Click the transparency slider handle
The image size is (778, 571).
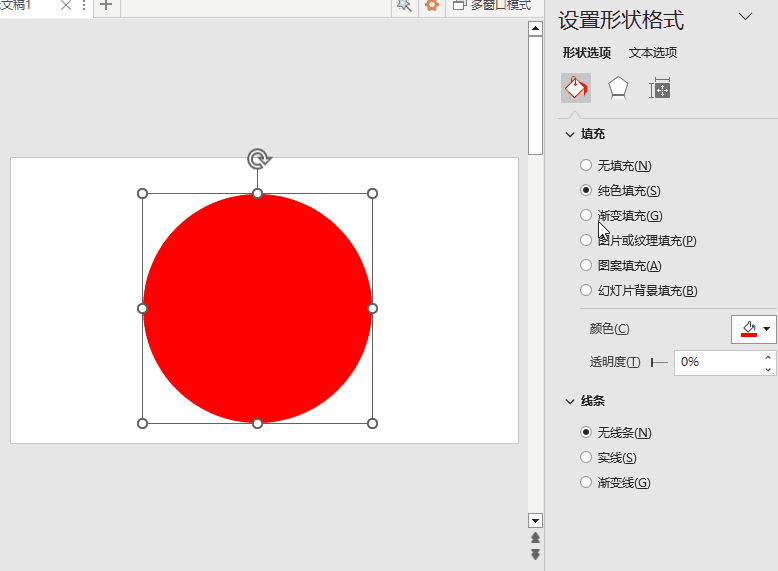point(652,363)
